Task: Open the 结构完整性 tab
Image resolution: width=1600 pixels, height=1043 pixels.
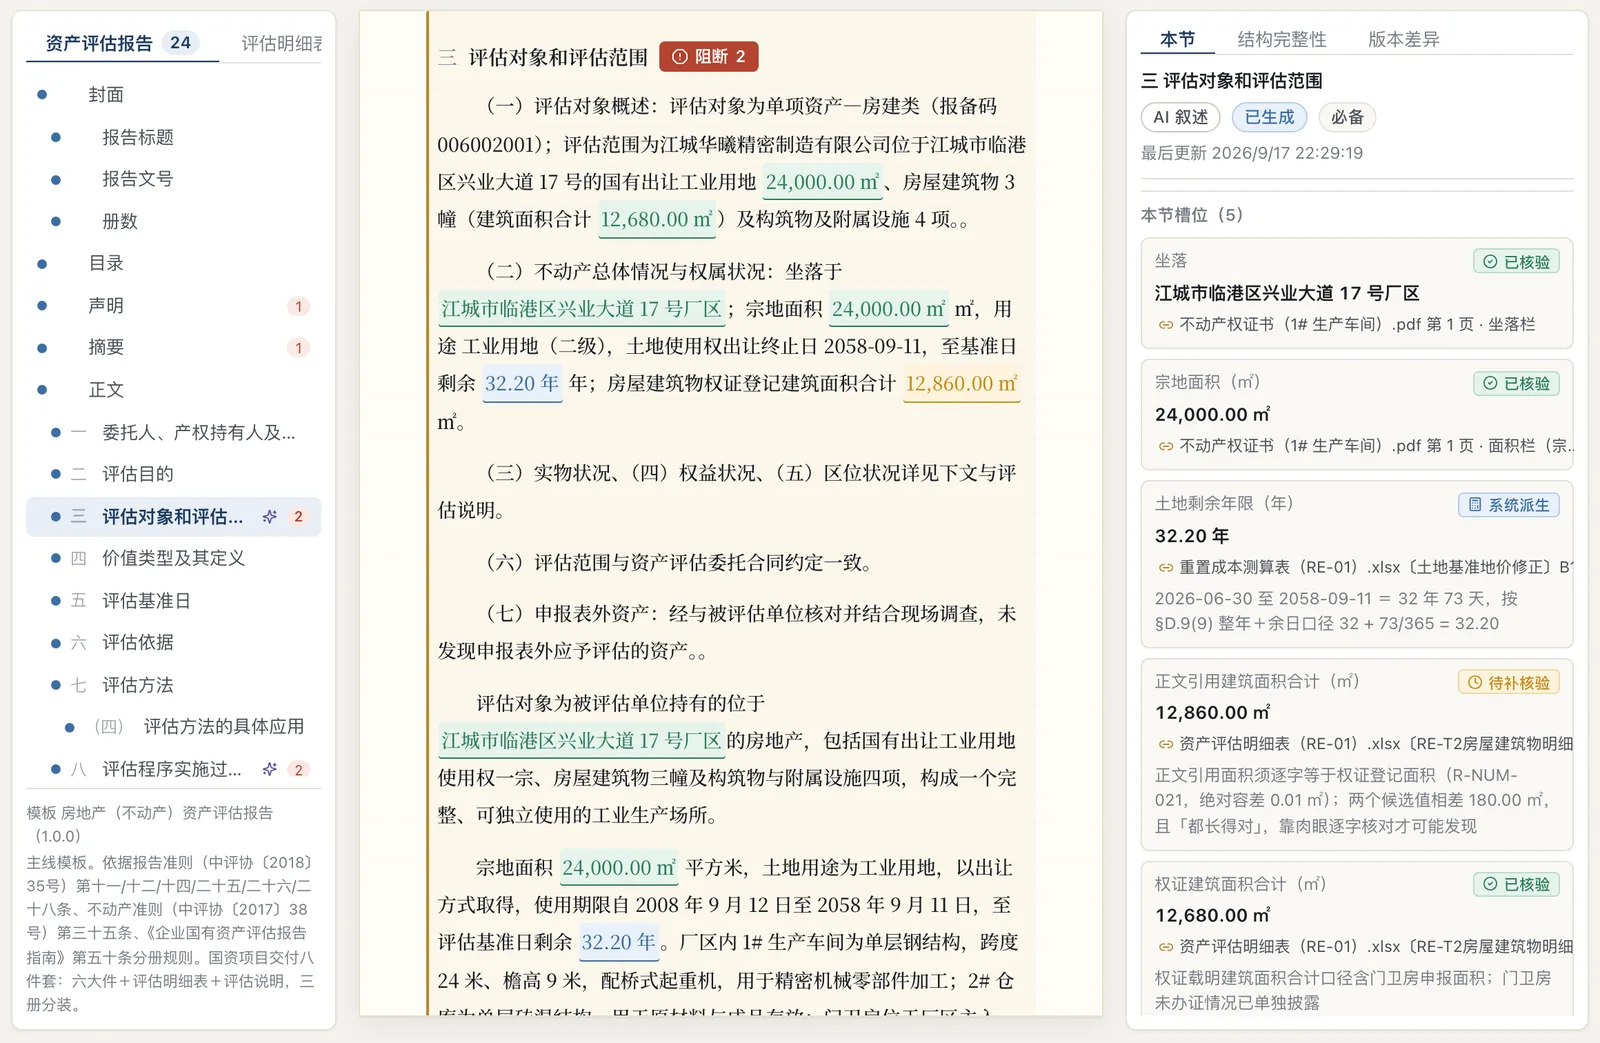Action: (1282, 39)
